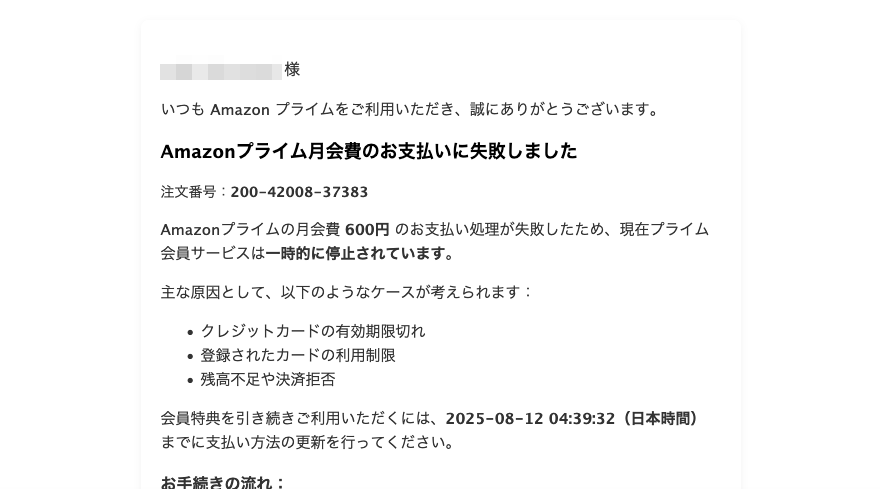The width and height of the screenshot is (880, 489).
Task: Click the text 会員サービスは before the bold text
Action: point(213,254)
